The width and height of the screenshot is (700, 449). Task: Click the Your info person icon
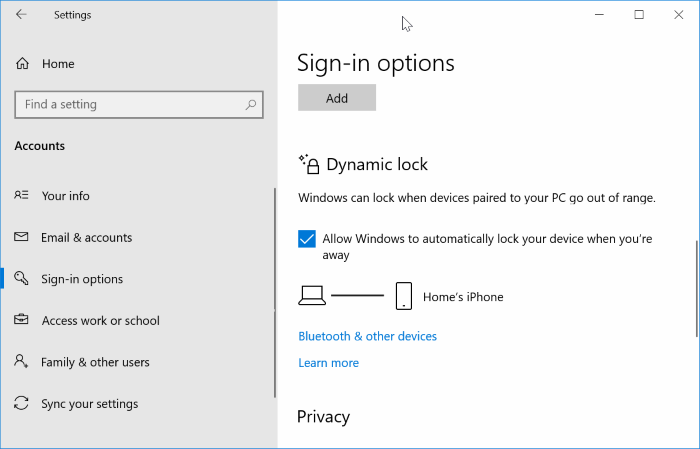(x=21, y=196)
